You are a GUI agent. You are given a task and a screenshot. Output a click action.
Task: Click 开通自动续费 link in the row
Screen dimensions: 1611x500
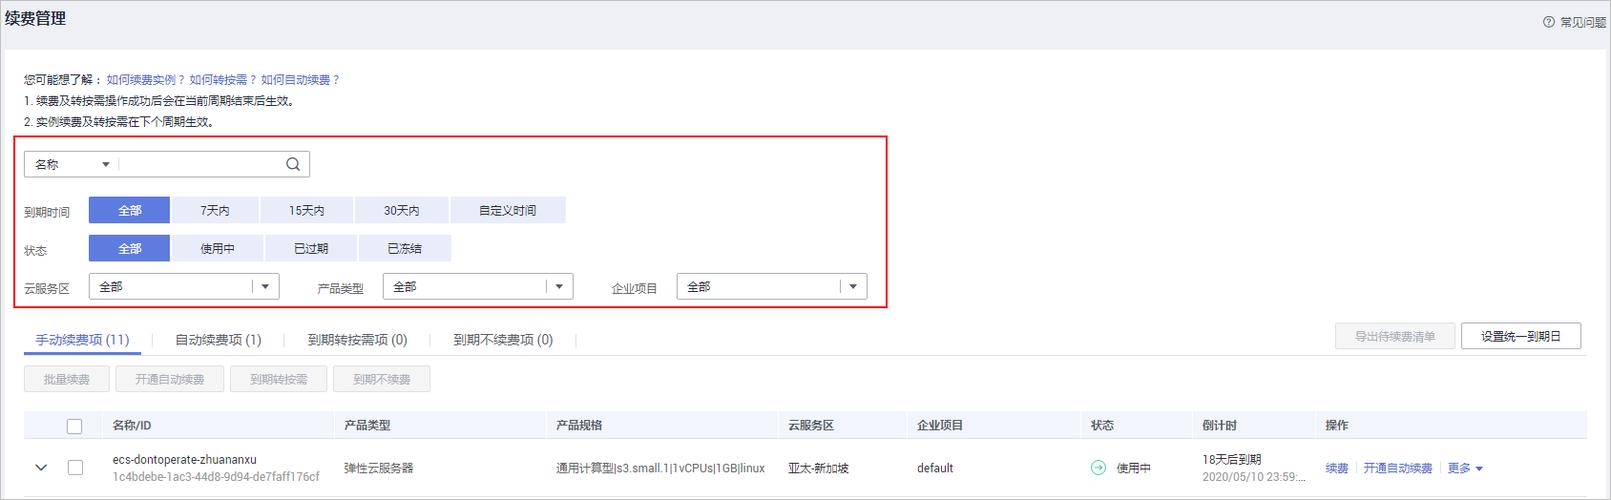click(1398, 468)
